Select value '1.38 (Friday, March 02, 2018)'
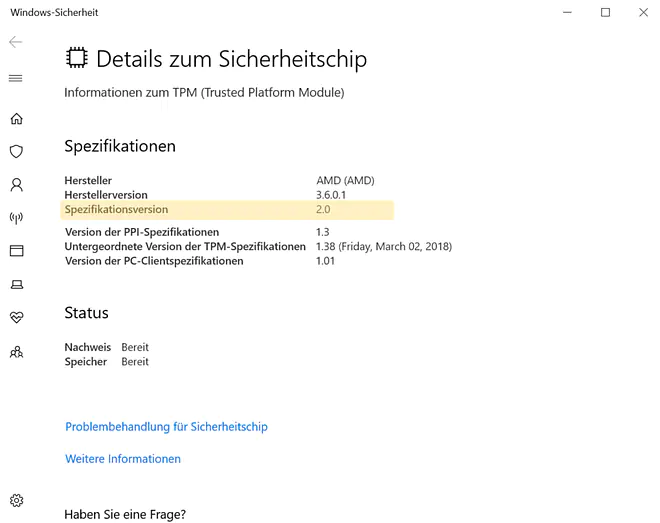 384,247
